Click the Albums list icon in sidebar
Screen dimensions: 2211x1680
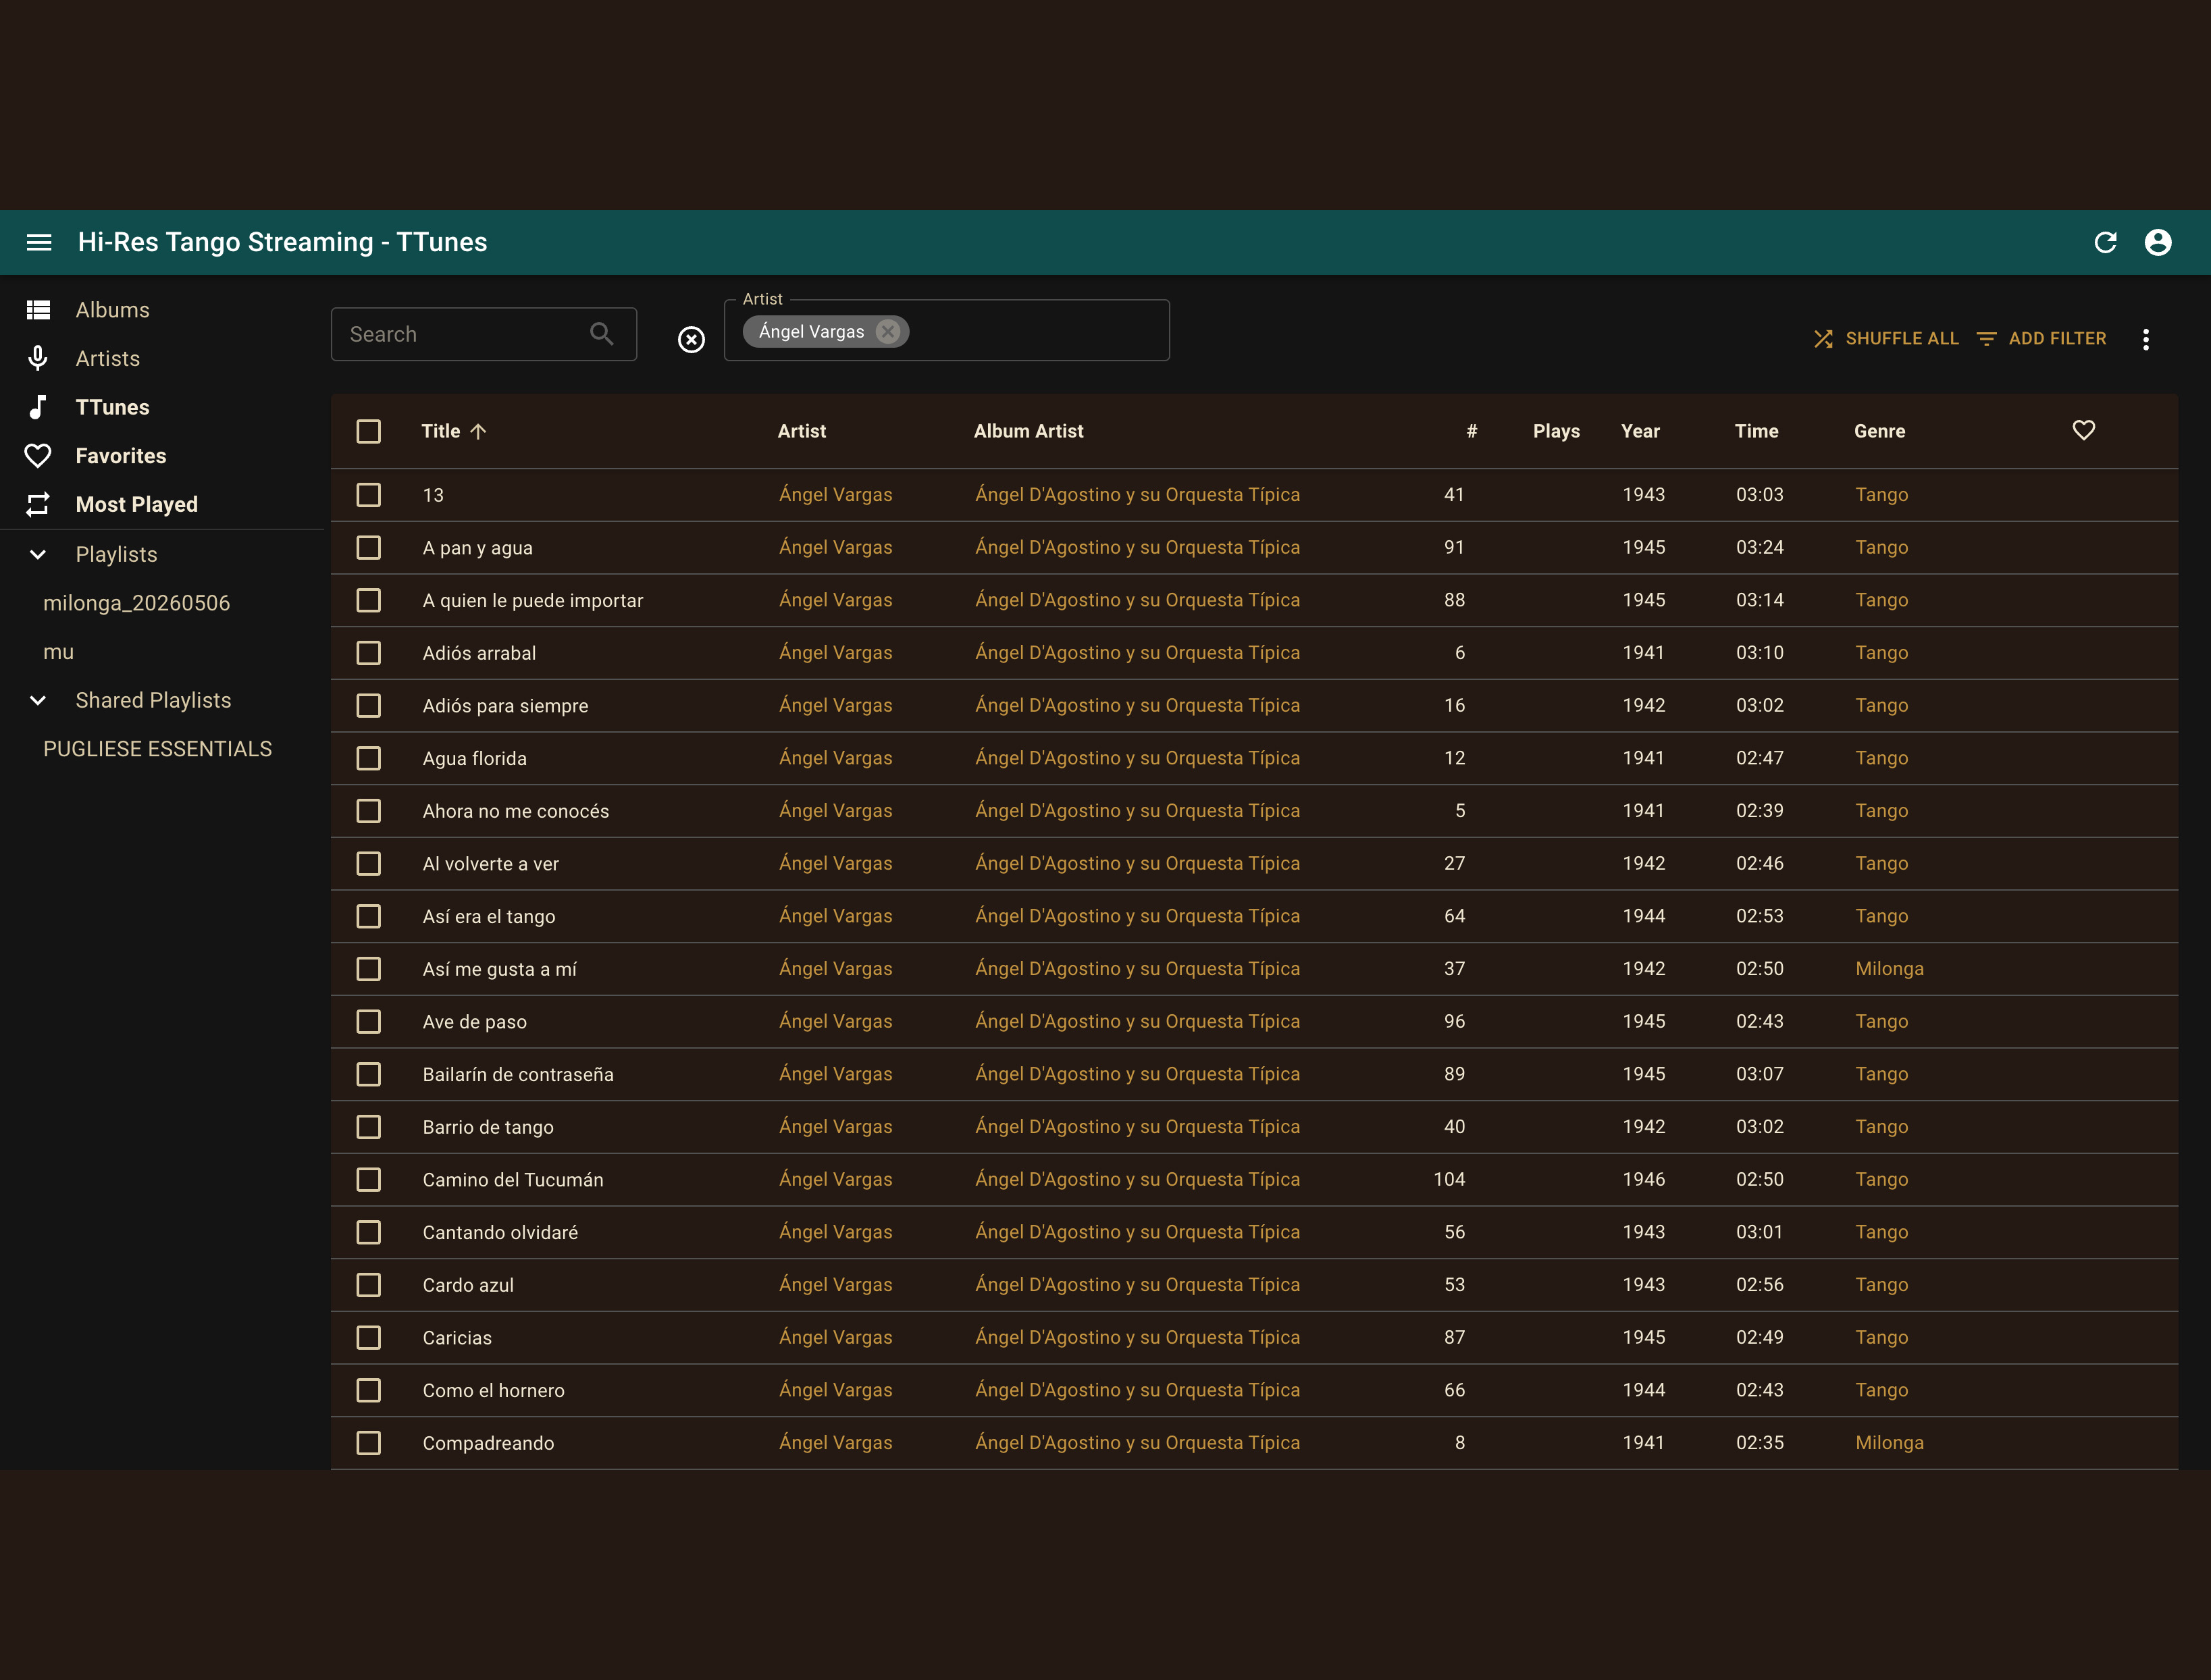38,310
